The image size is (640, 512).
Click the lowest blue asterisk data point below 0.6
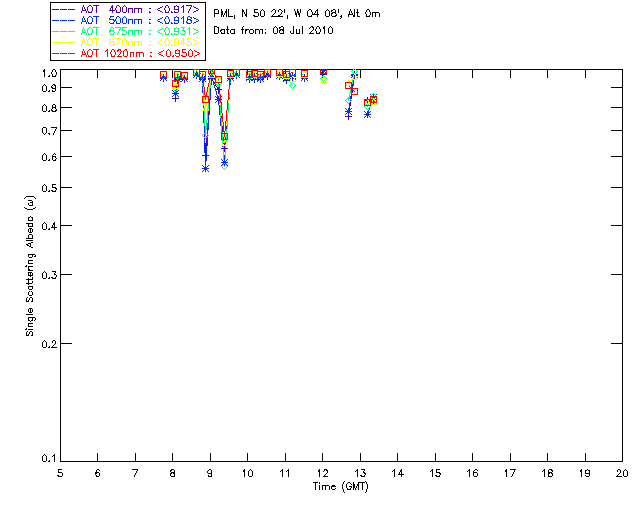click(x=205, y=169)
